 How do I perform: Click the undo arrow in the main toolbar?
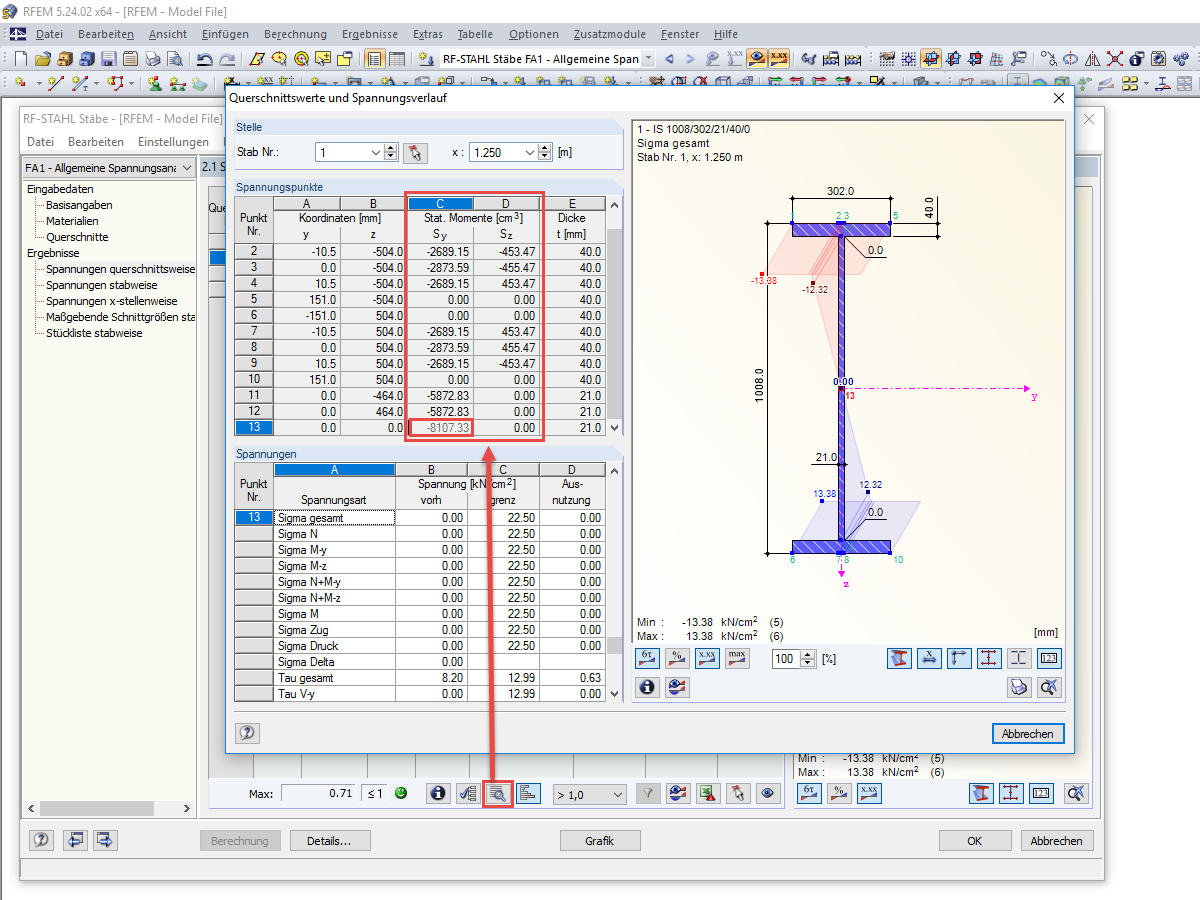pos(205,59)
